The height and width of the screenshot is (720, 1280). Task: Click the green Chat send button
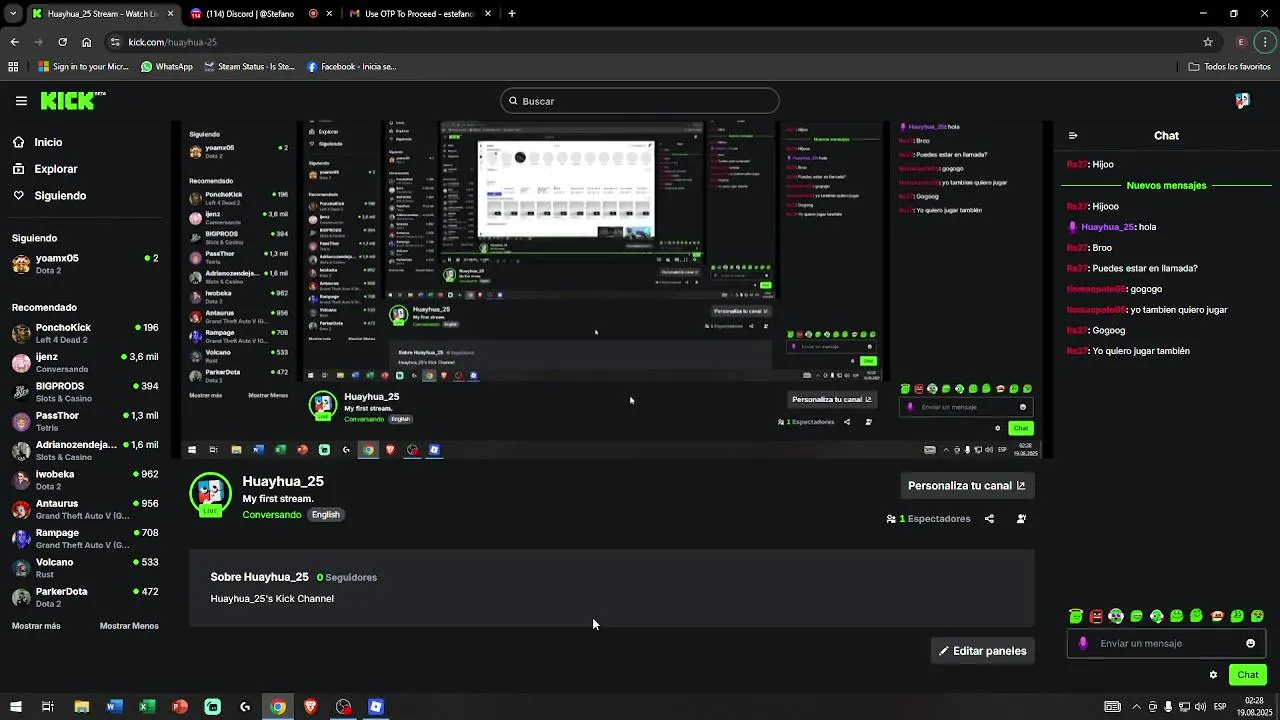[1248, 675]
